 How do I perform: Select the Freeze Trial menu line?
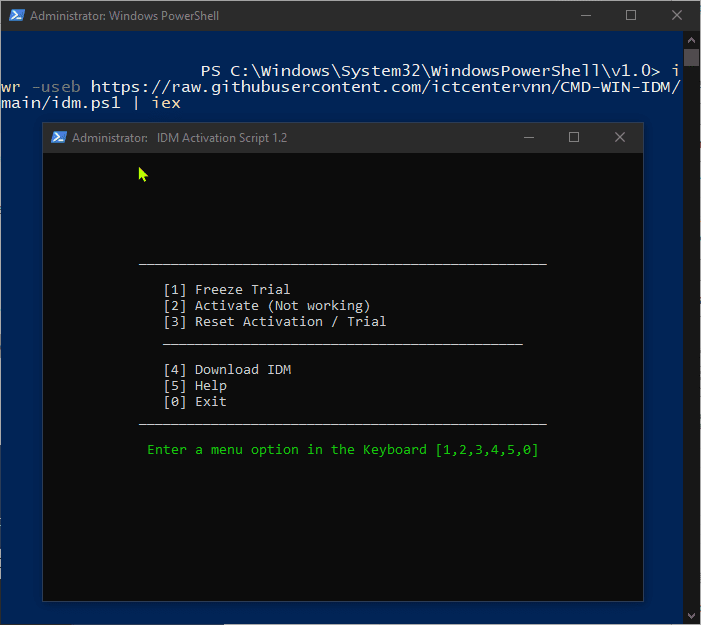click(227, 290)
